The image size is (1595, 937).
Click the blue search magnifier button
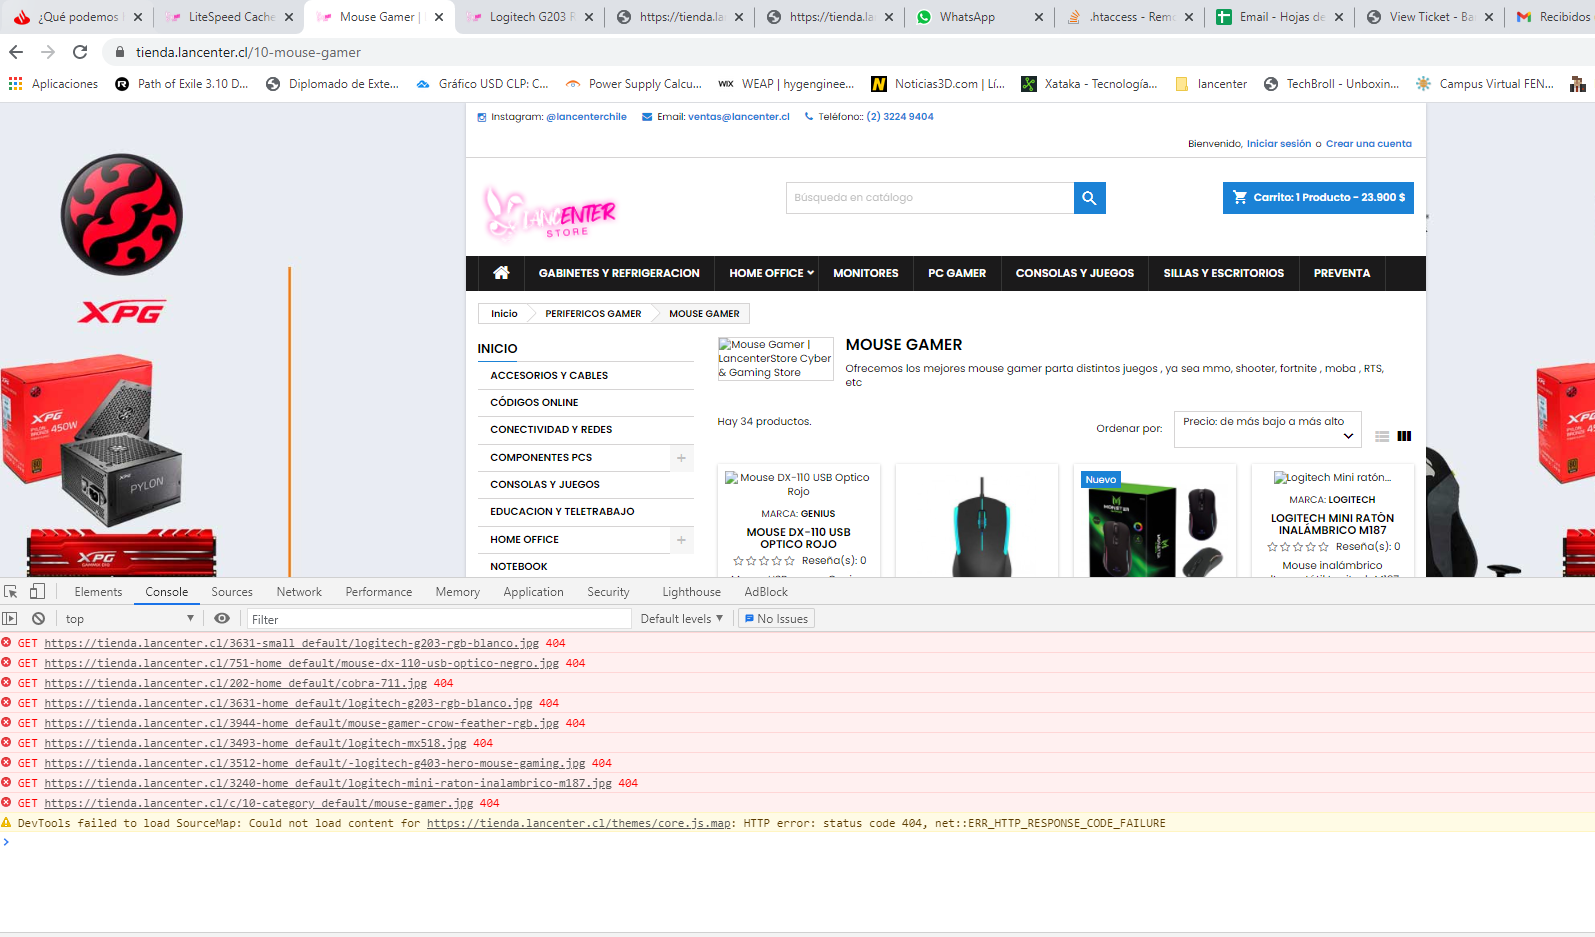tap(1089, 198)
